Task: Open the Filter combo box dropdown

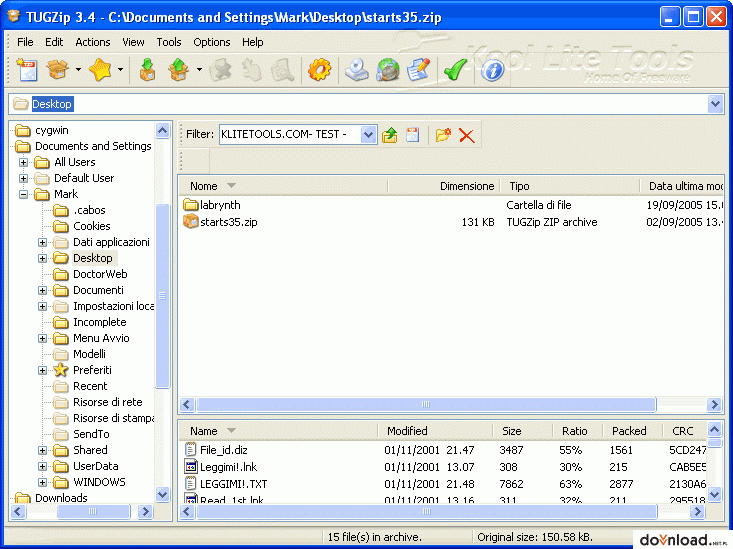Action: 368,135
